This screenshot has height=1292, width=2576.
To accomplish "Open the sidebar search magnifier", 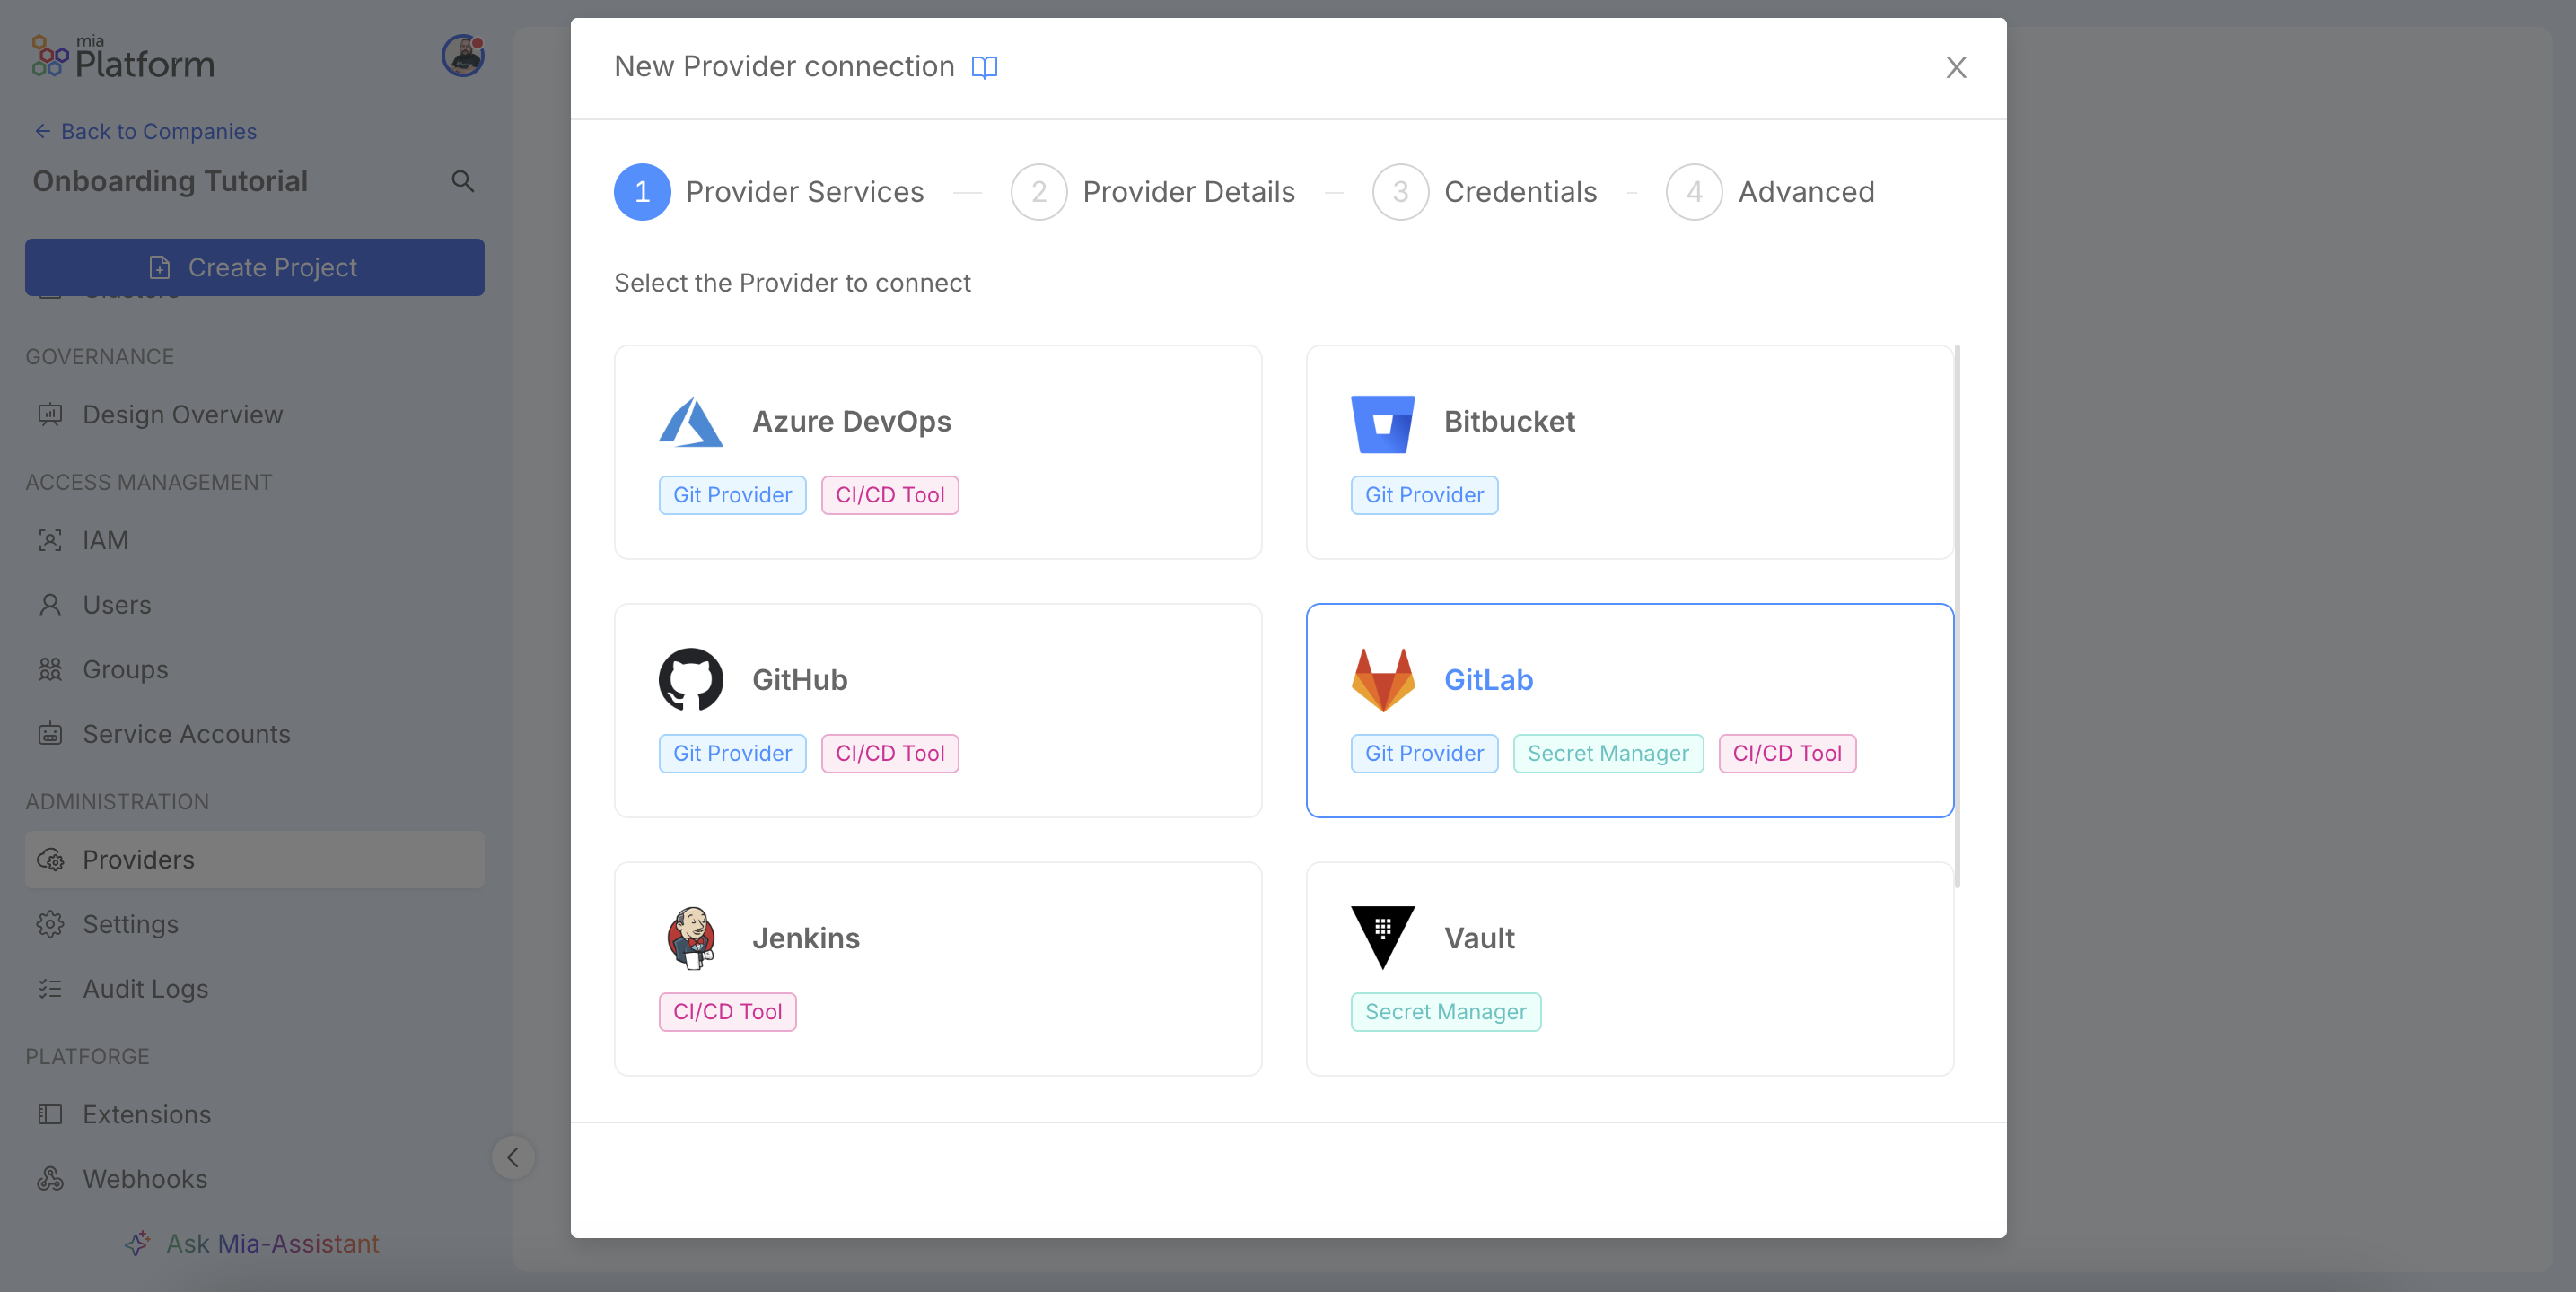I will pyautogui.click(x=462, y=181).
